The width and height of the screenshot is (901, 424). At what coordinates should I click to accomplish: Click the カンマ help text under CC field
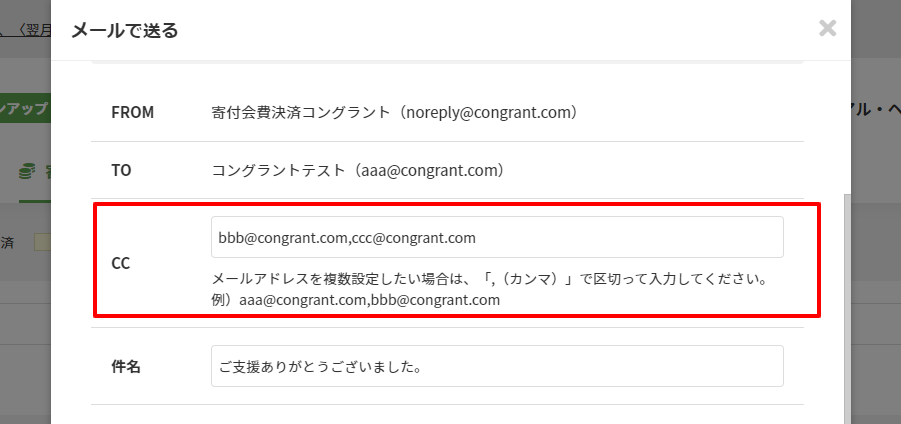pos(490,281)
